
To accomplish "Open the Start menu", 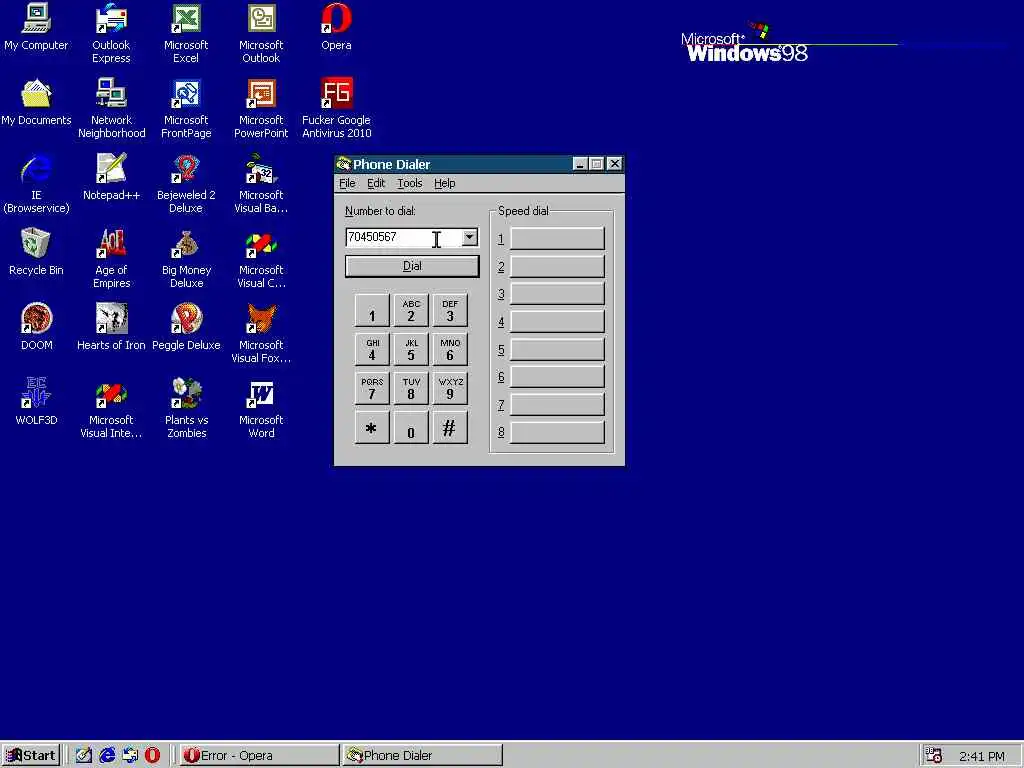I will 31,755.
